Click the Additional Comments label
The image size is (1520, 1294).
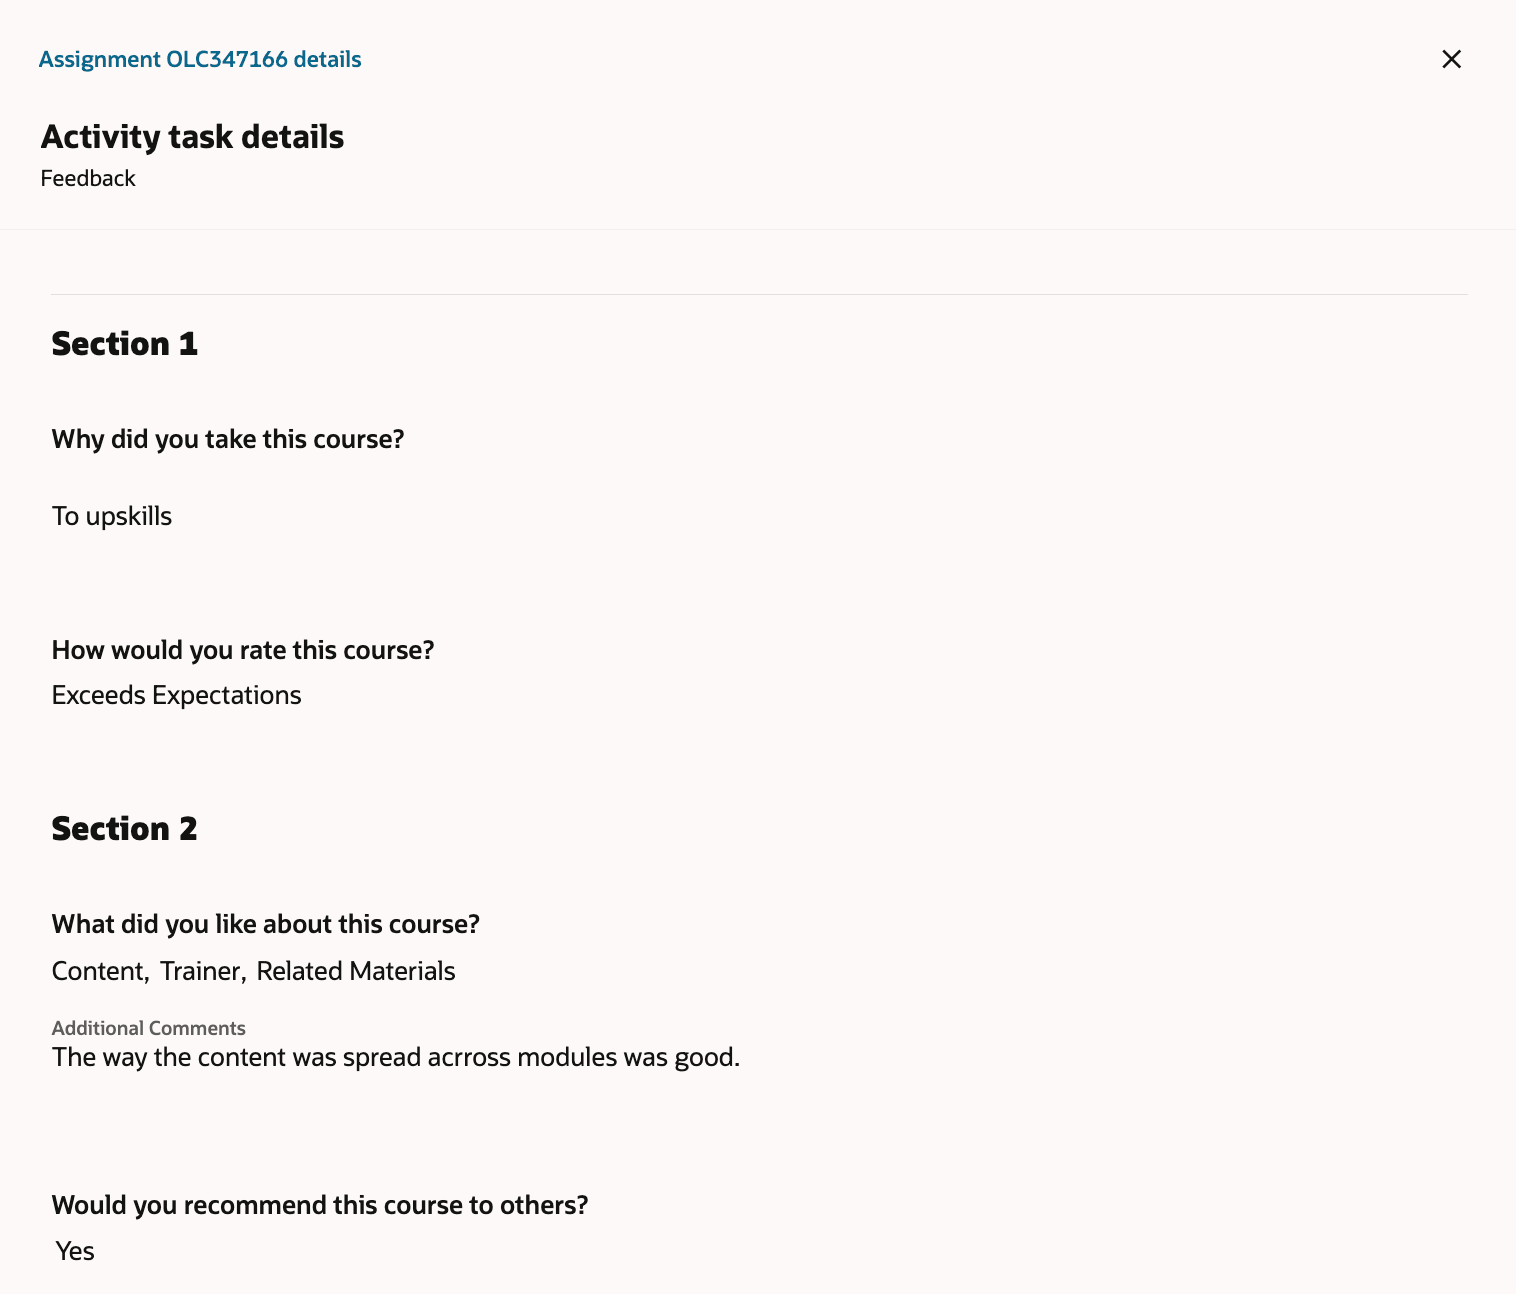pyautogui.click(x=148, y=1028)
